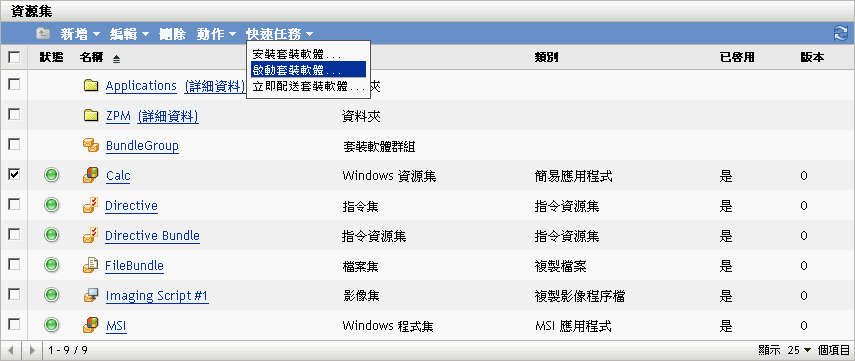Click the FileBundle file icon
855x361 pixels.
[x=91, y=265]
